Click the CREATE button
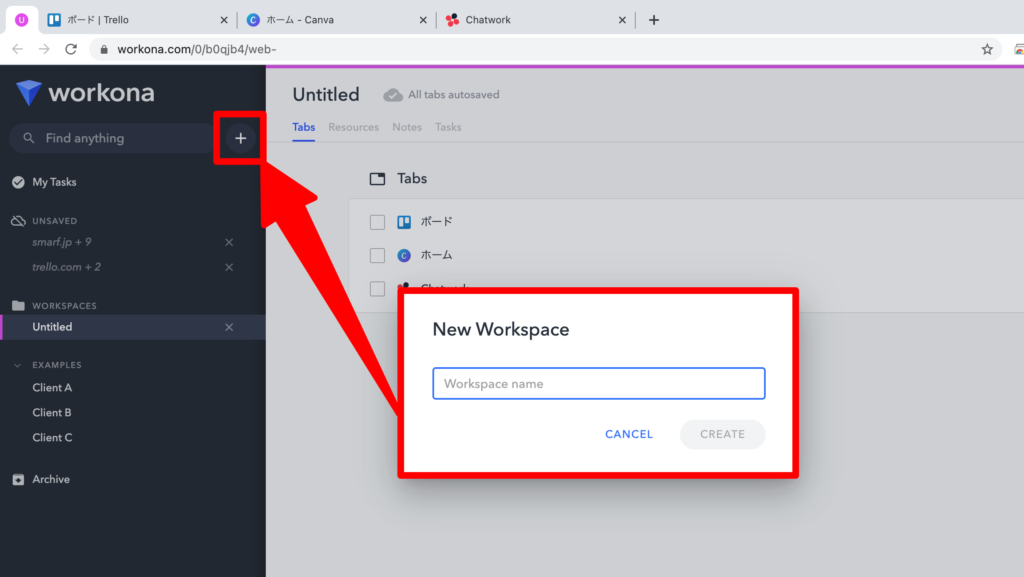The image size is (1024, 577). [722, 434]
